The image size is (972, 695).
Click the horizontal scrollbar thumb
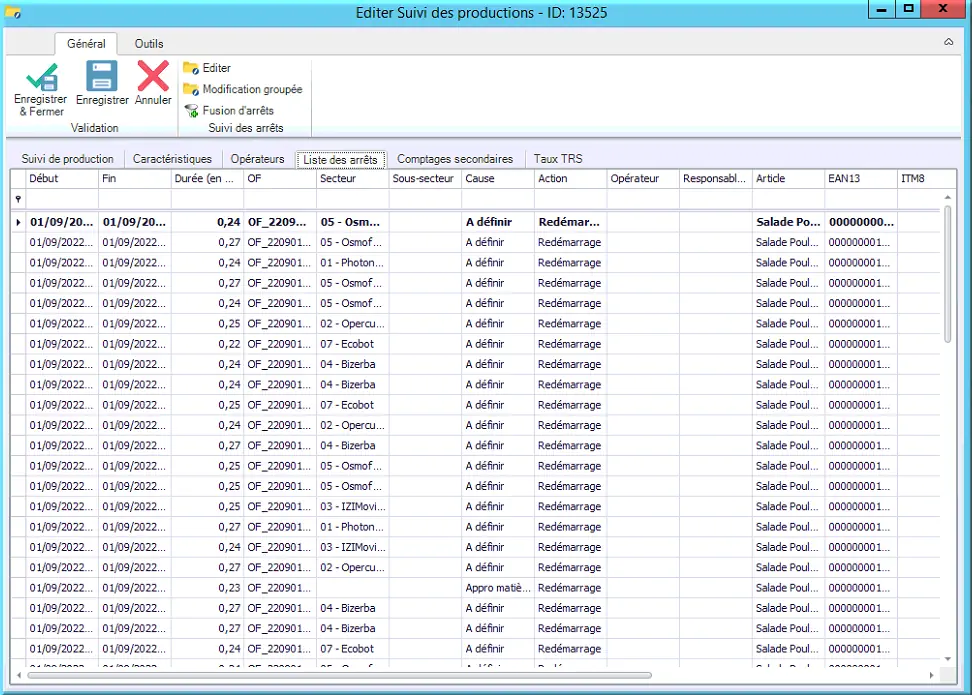(x=339, y=675)
